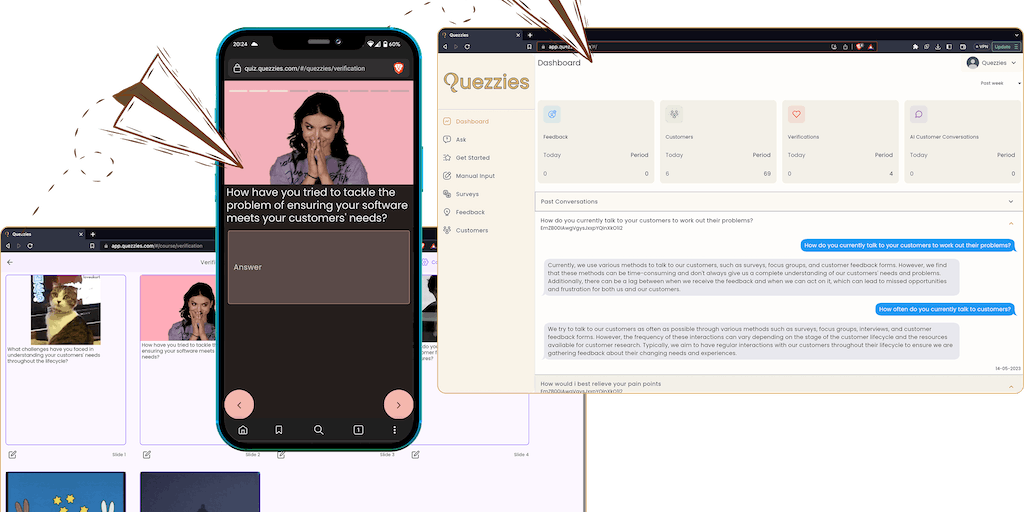Screen dimensions: 1024x512
Task: Select Quezzies tab in course editor browser
Action: click(44, 234)
